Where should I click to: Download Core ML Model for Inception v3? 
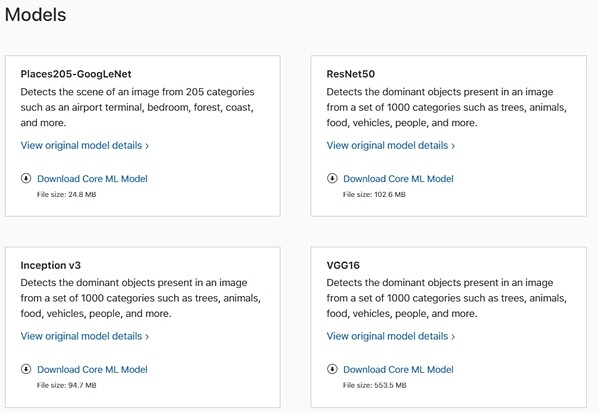point(92,369)
